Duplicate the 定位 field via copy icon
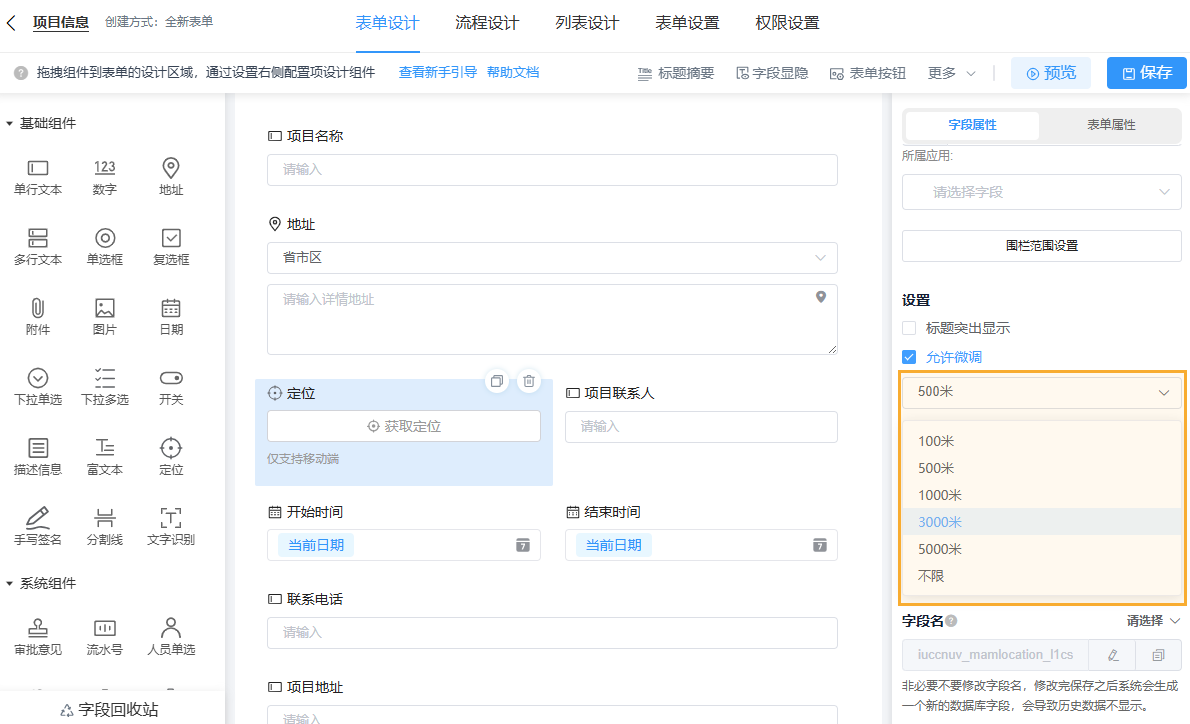 (x=497, y=381)
